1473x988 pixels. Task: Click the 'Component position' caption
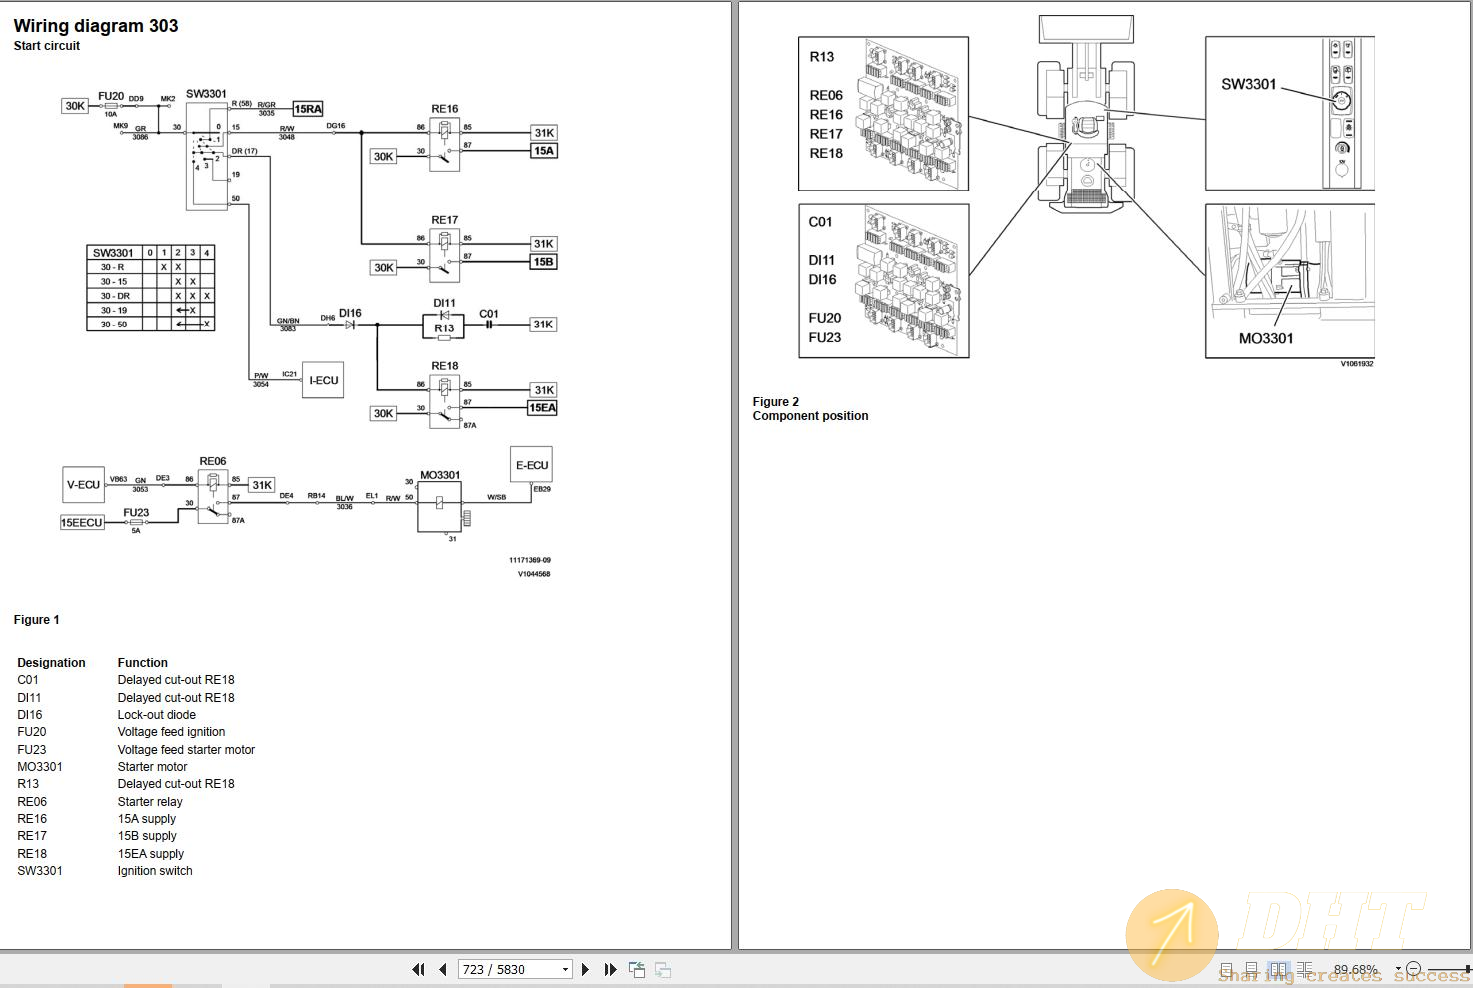coord(810,416)
